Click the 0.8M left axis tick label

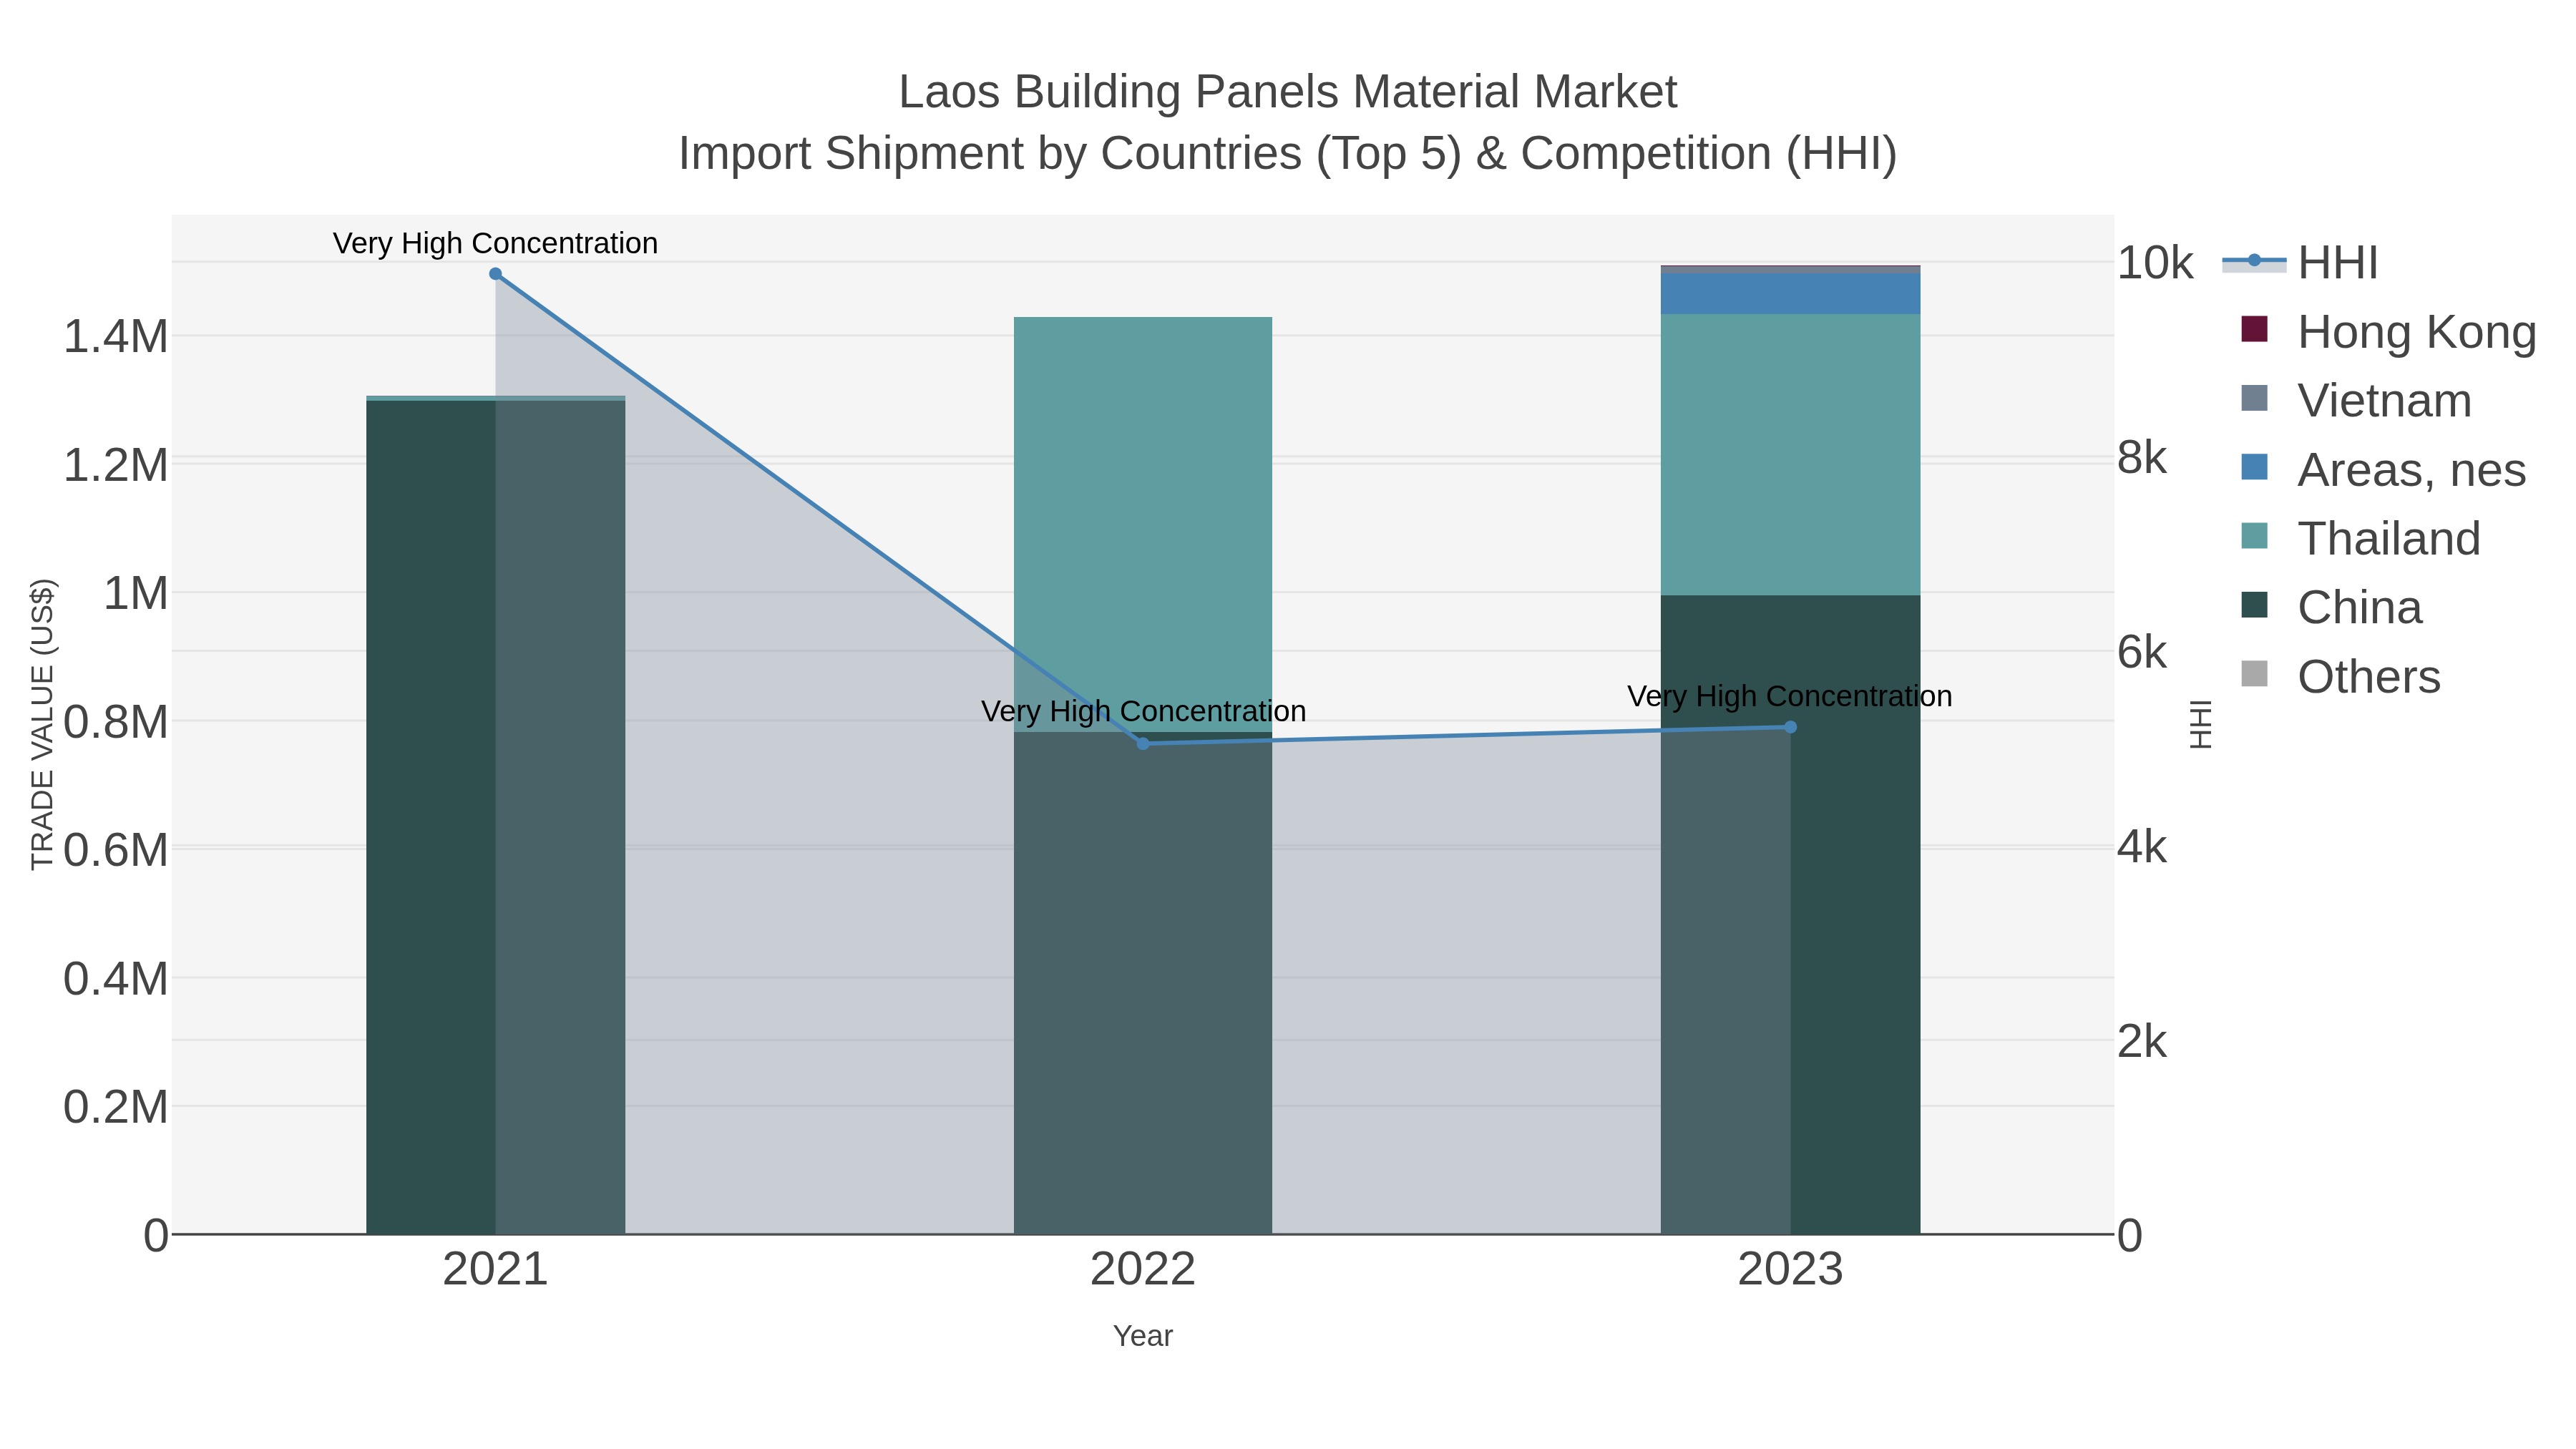116,722
